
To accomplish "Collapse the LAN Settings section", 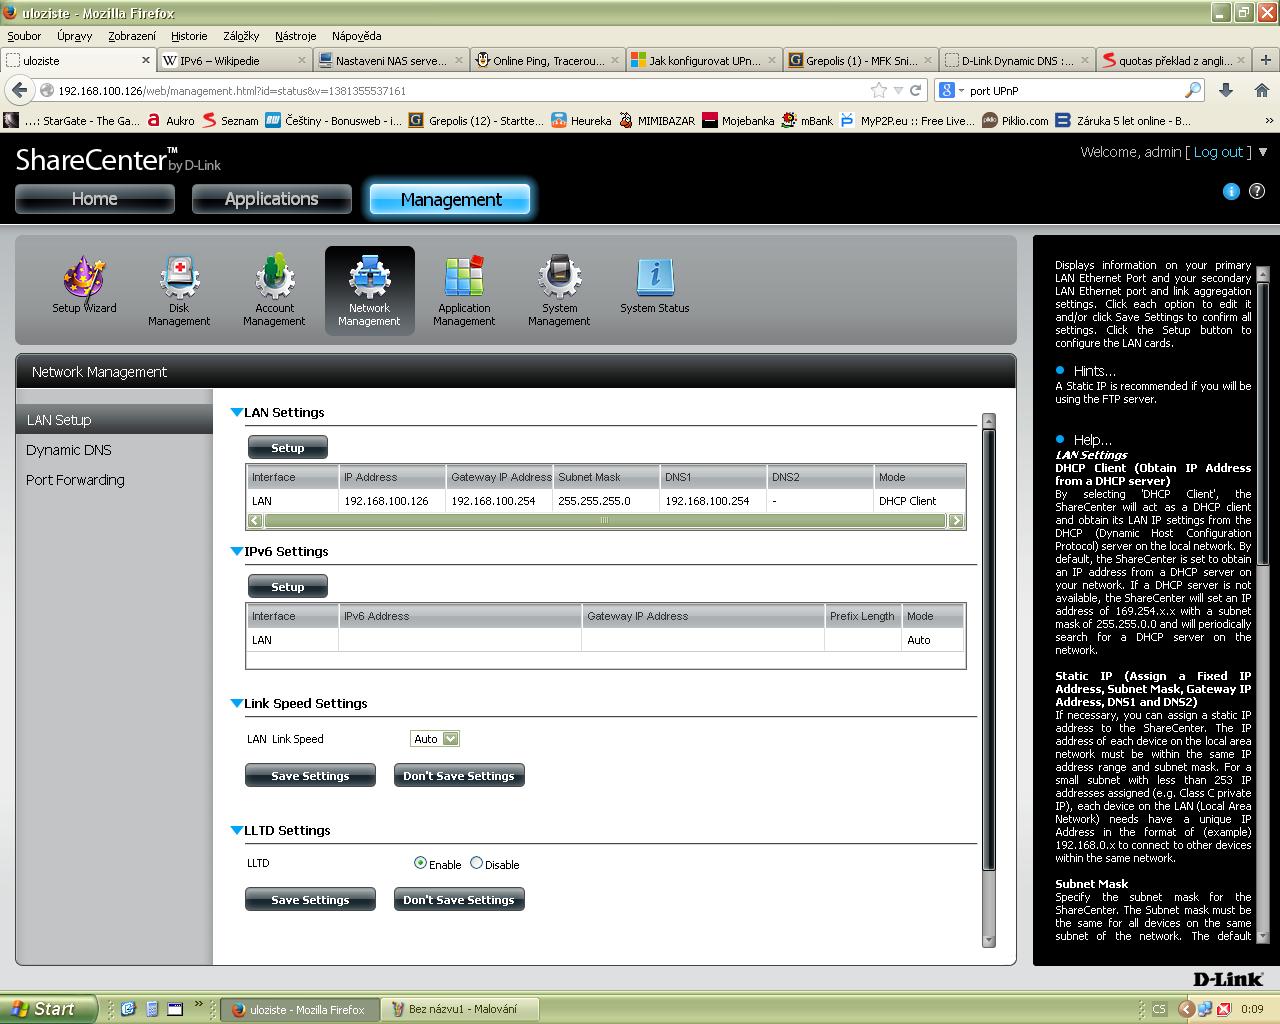I will [x=237, y=412].
